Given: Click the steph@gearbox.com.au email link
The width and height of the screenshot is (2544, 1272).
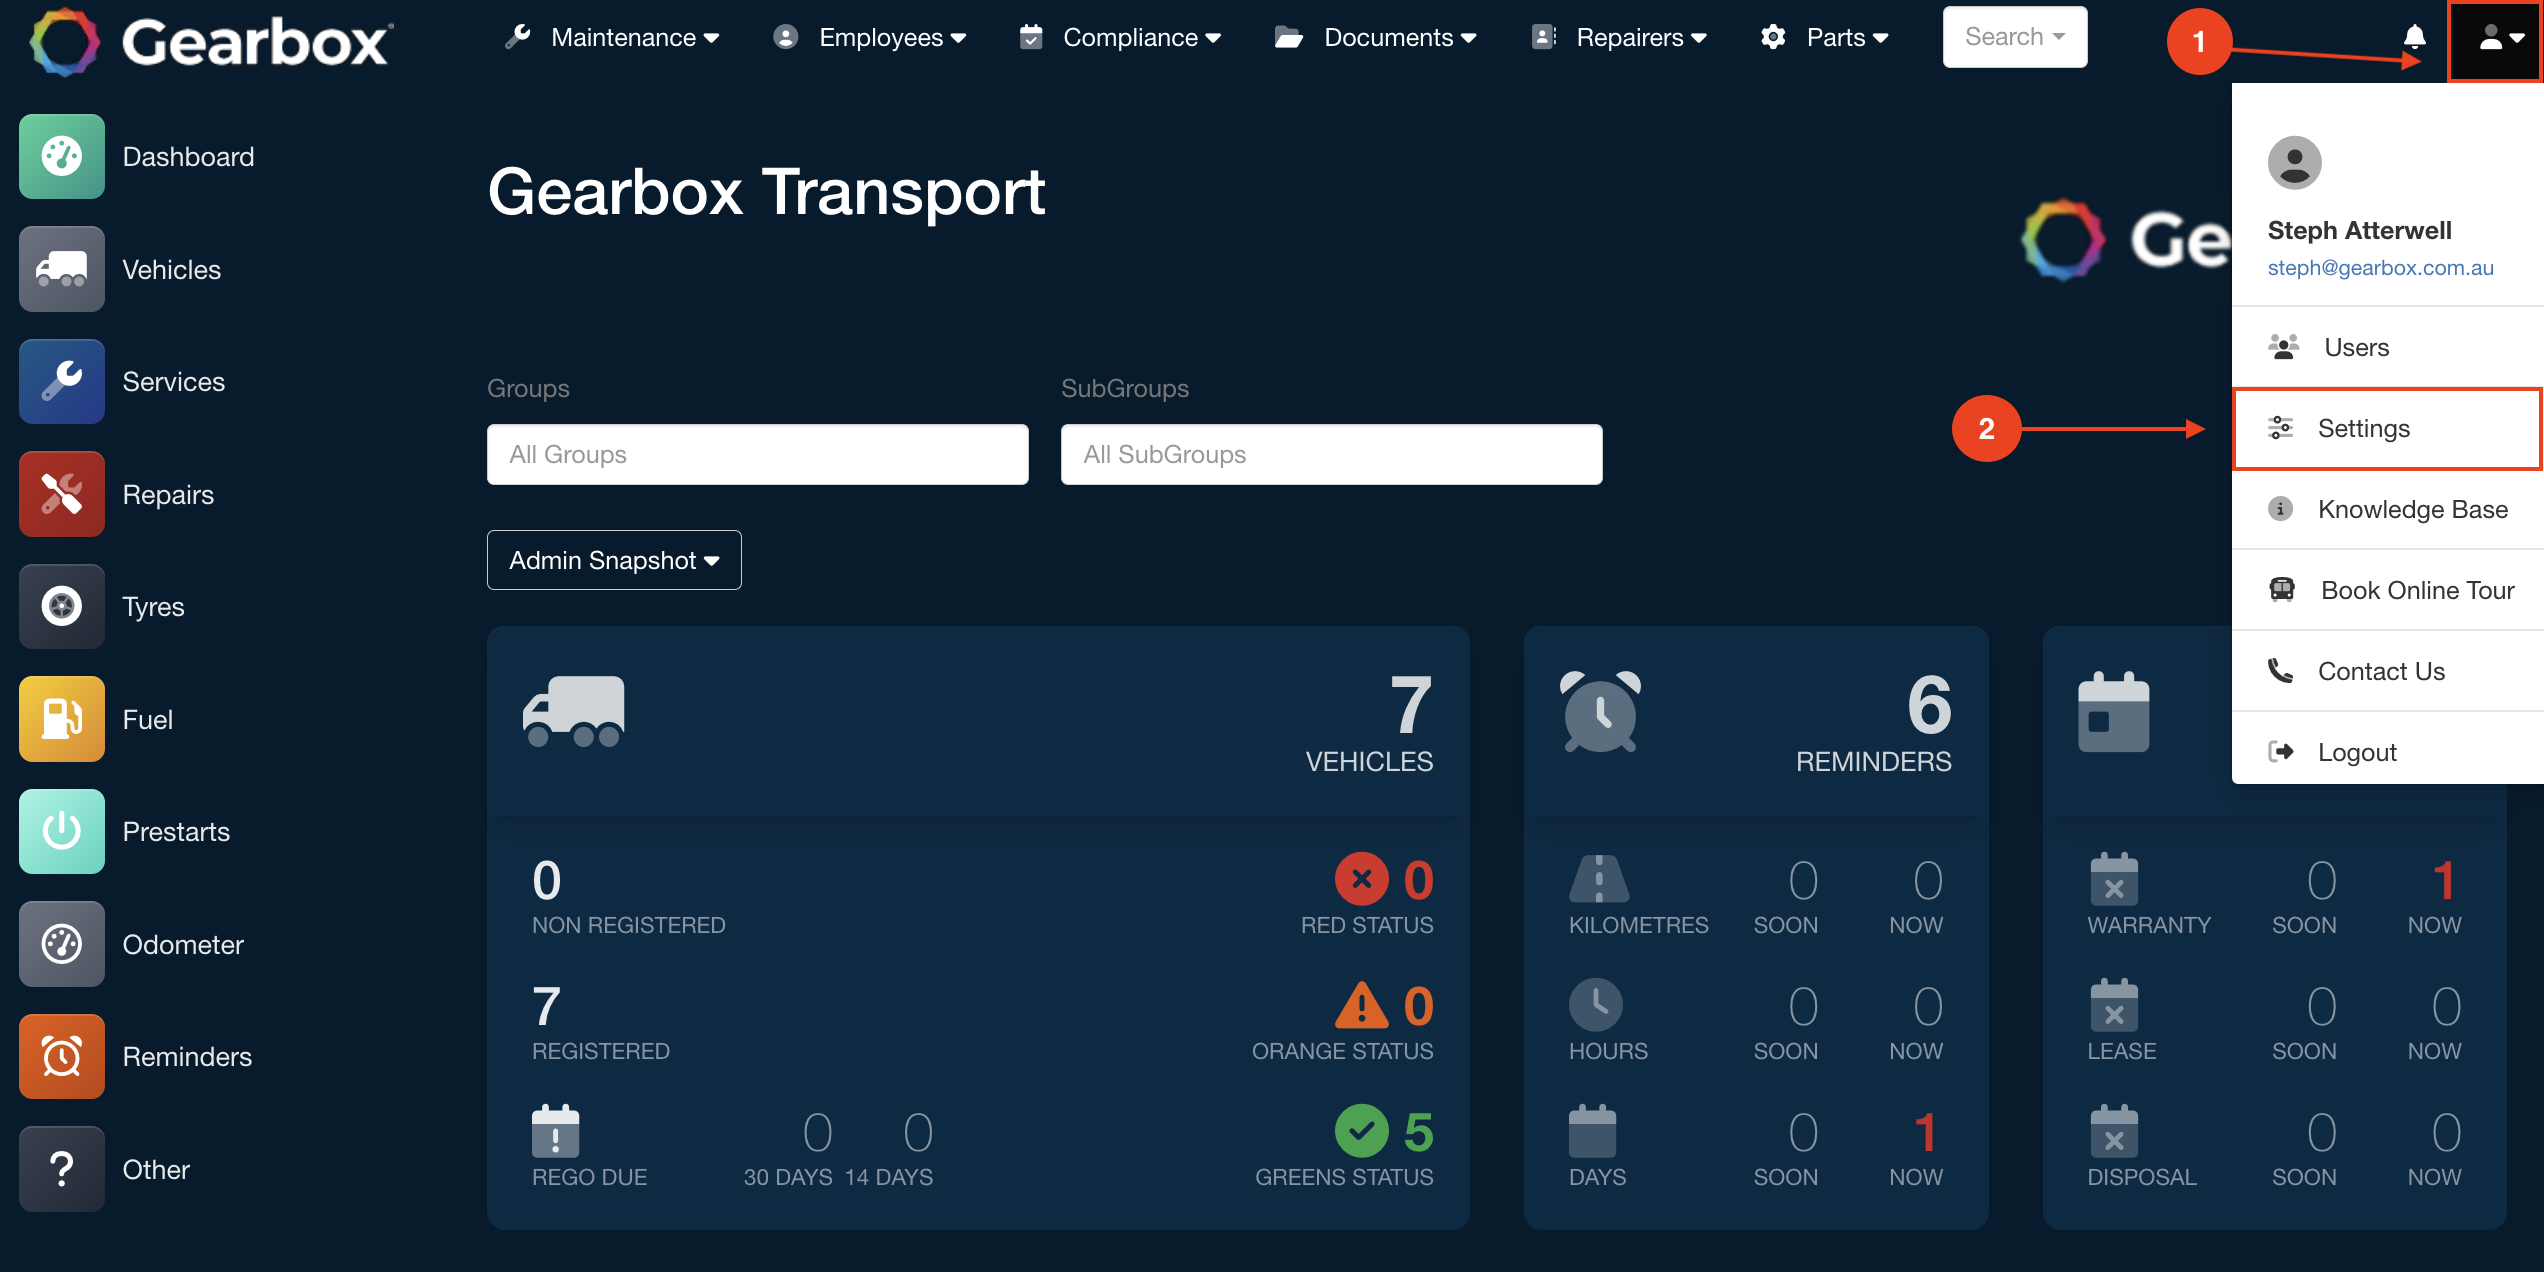Looking at the screenshot, I should pos(2380,268).
